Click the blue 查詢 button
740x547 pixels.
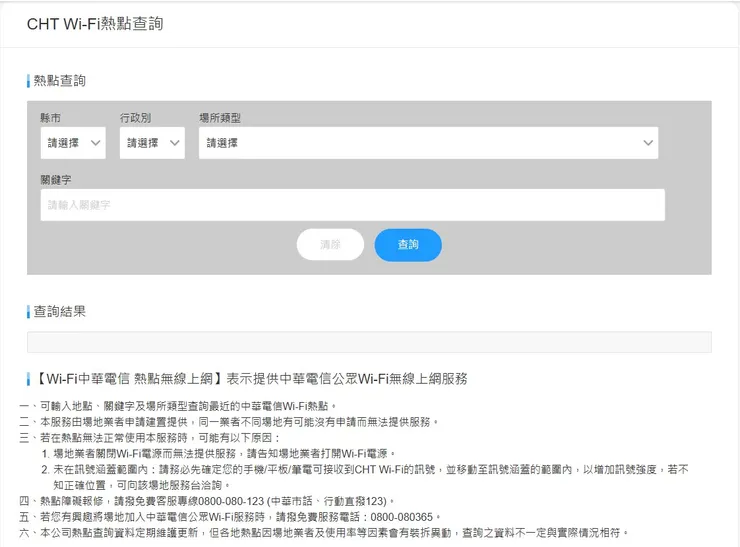click(x=408, y=244)
